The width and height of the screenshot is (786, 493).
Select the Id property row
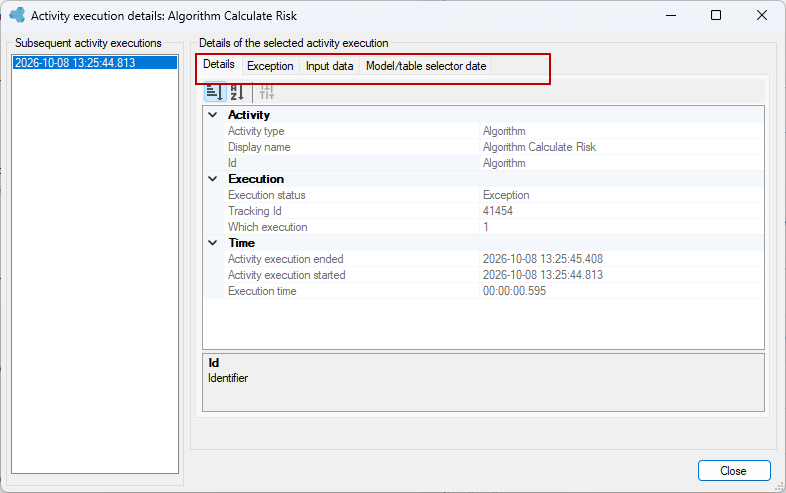(494, 163)
